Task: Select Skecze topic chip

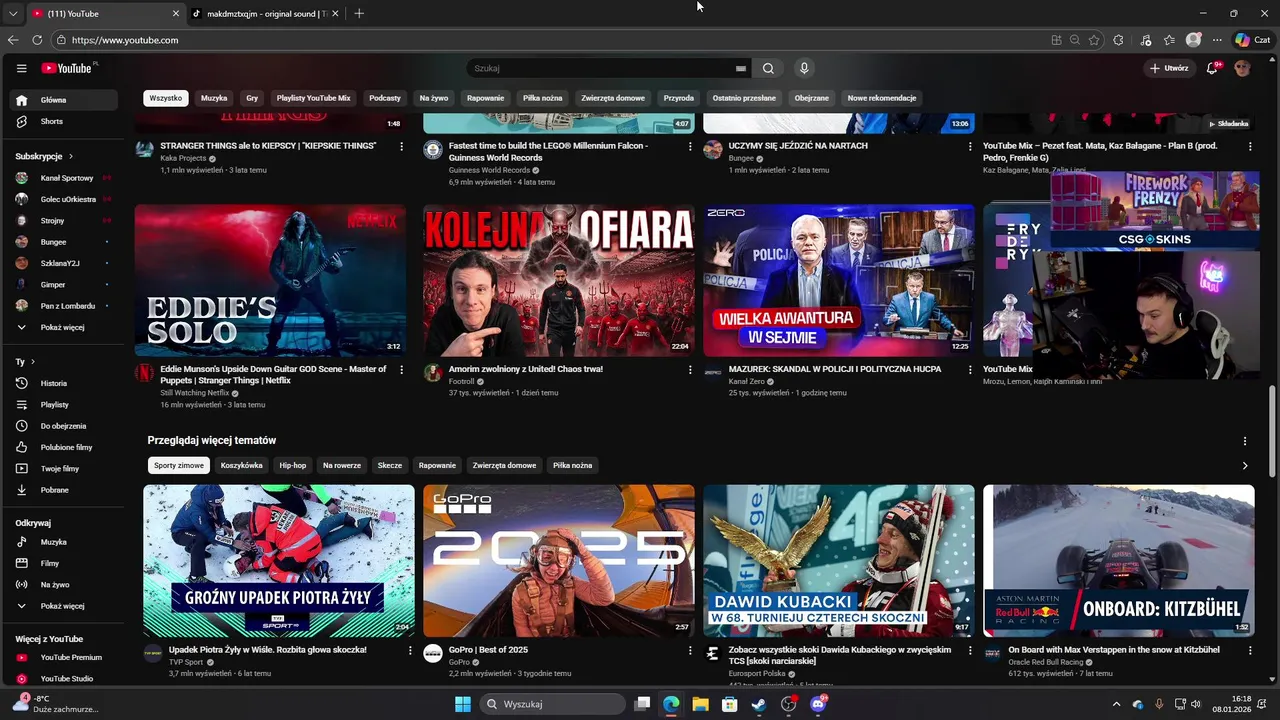Action: point(390,465)
